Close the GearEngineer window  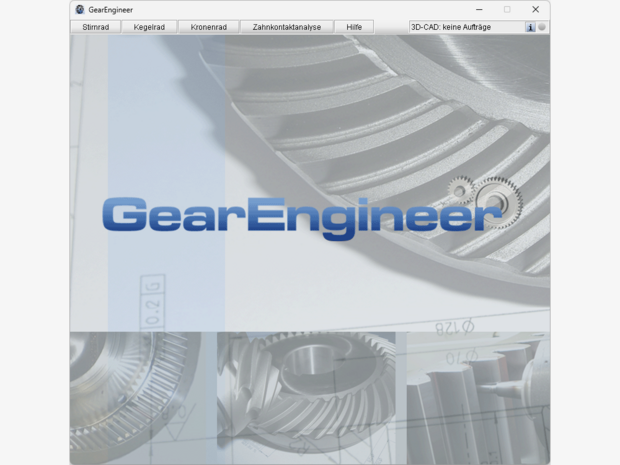[535, 9]
